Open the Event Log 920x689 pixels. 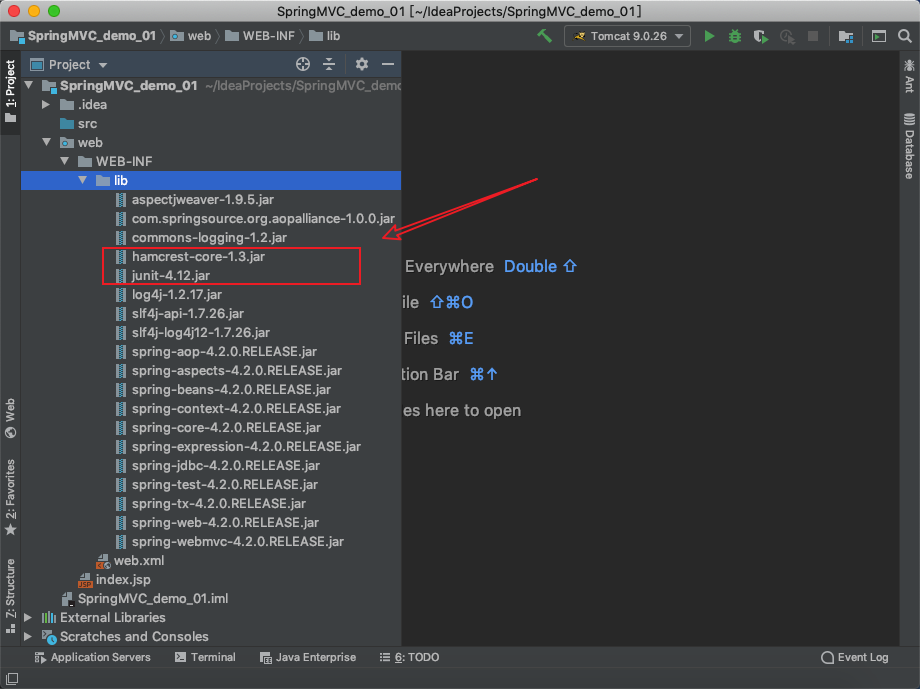click(855, 657)
